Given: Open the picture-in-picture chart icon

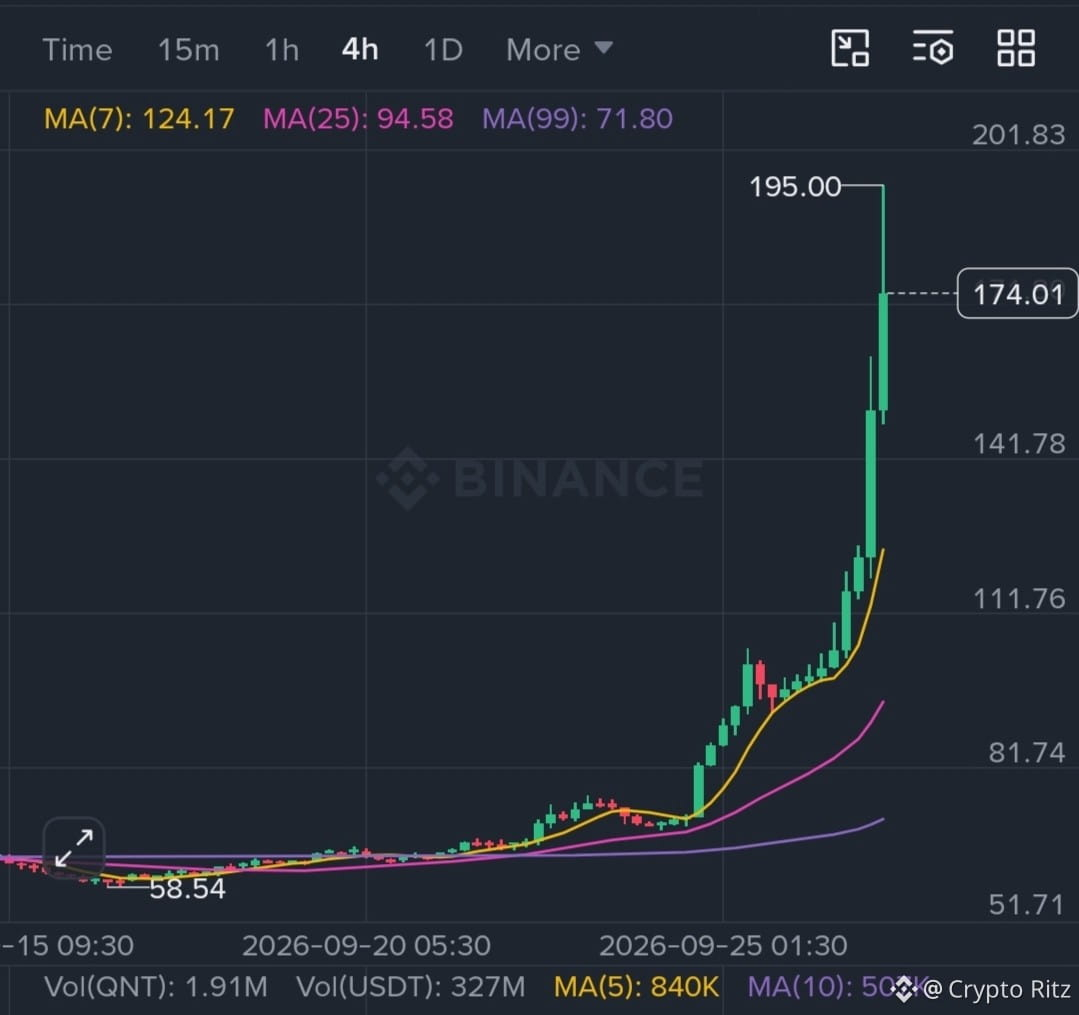Looking at the screenshot, I should pyautogui.click(x=850, y=48).
